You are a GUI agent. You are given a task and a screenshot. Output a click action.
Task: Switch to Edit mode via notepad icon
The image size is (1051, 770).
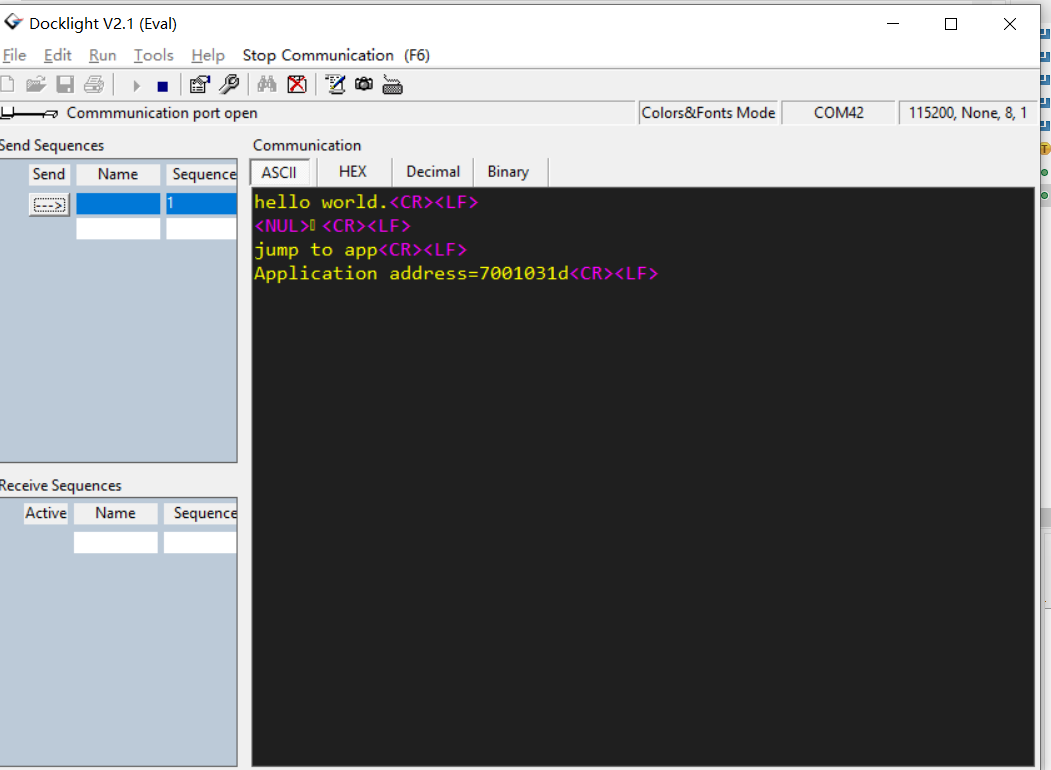(x=334, y=84)
